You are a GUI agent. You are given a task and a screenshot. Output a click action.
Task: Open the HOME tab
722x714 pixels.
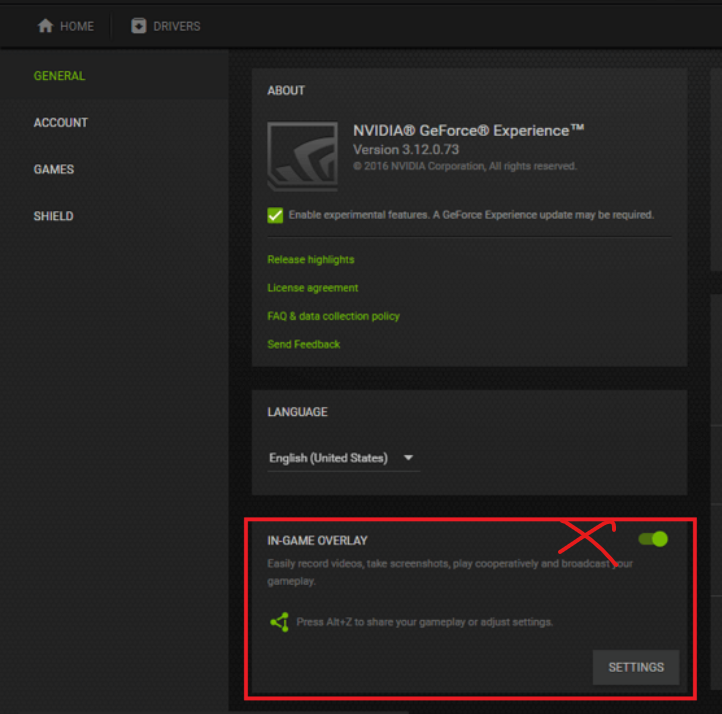[x=65, y=26]
